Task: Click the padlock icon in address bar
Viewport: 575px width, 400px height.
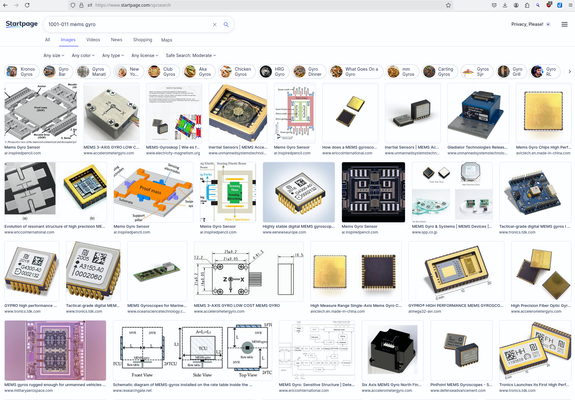Action: [x=81, y=5]
